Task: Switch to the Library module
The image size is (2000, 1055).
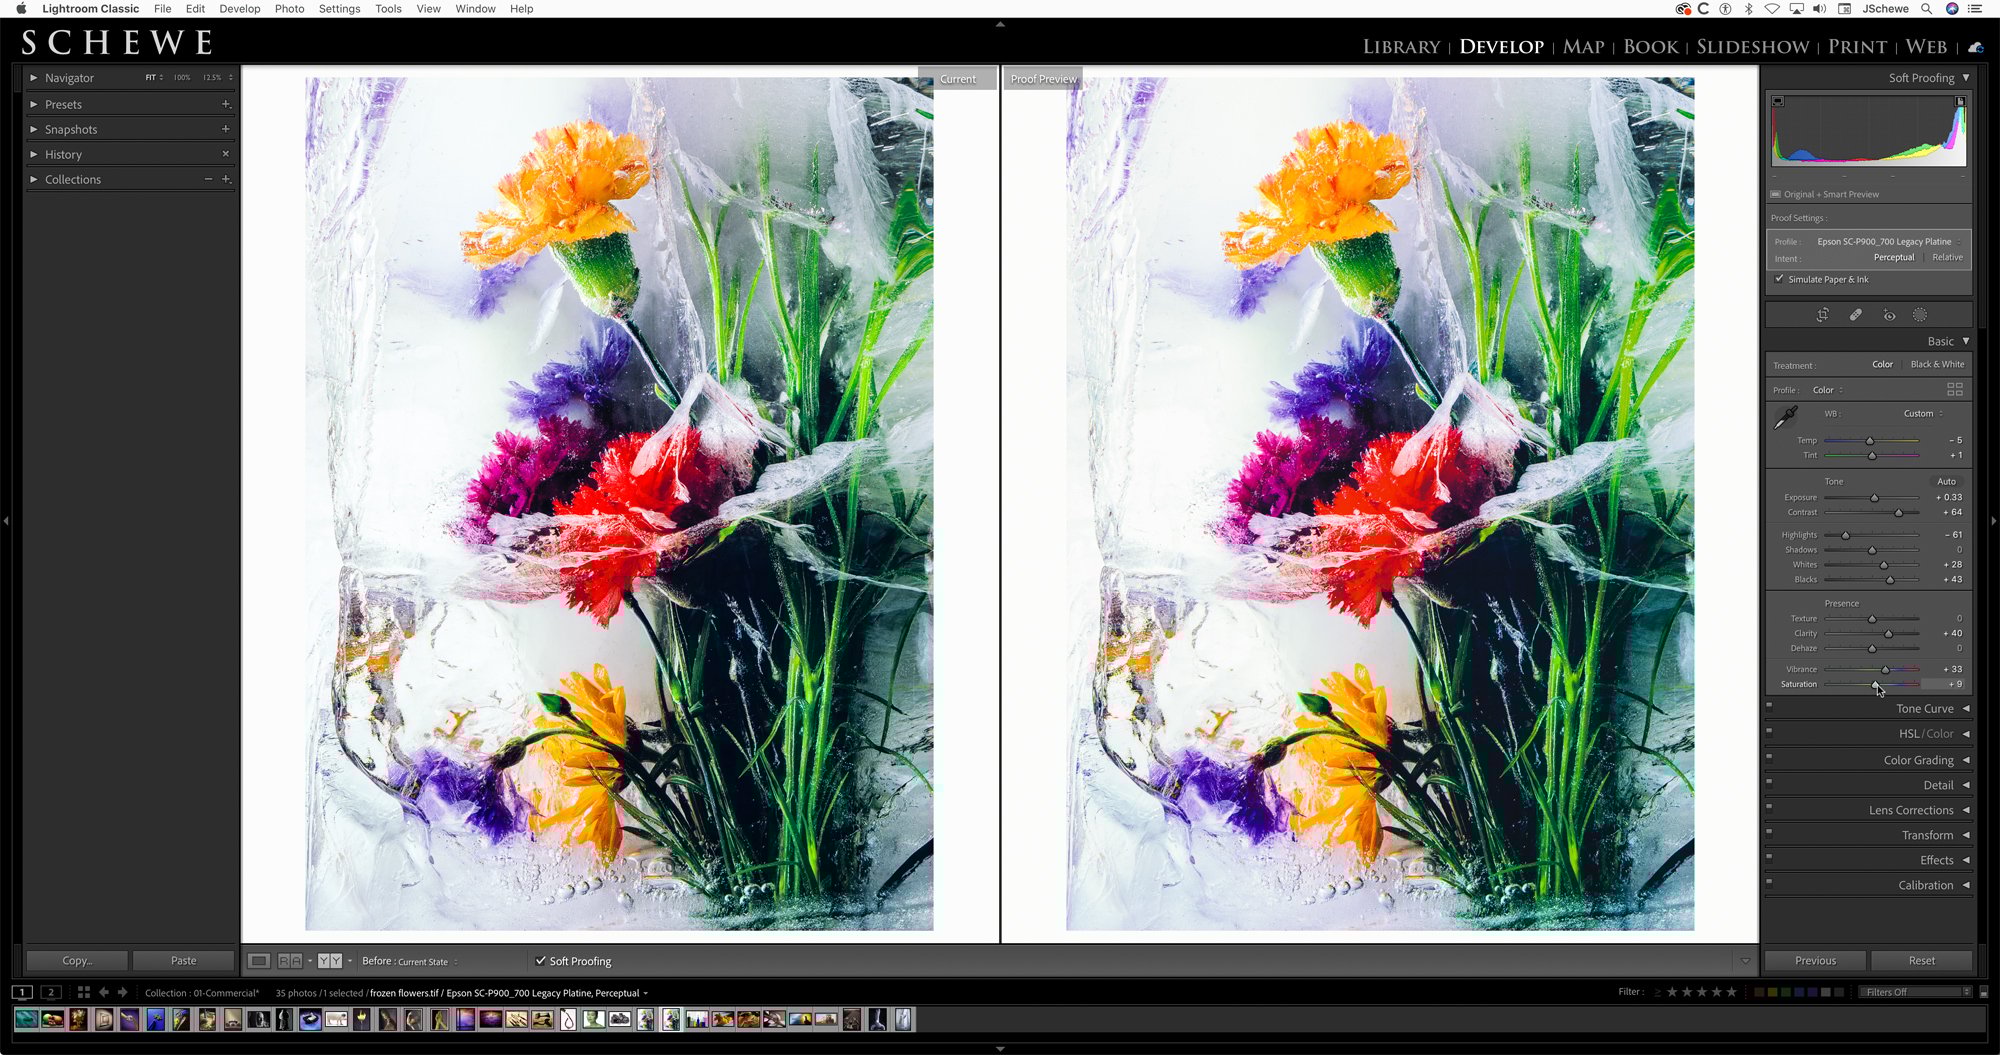Action: tap(1401, 47)
